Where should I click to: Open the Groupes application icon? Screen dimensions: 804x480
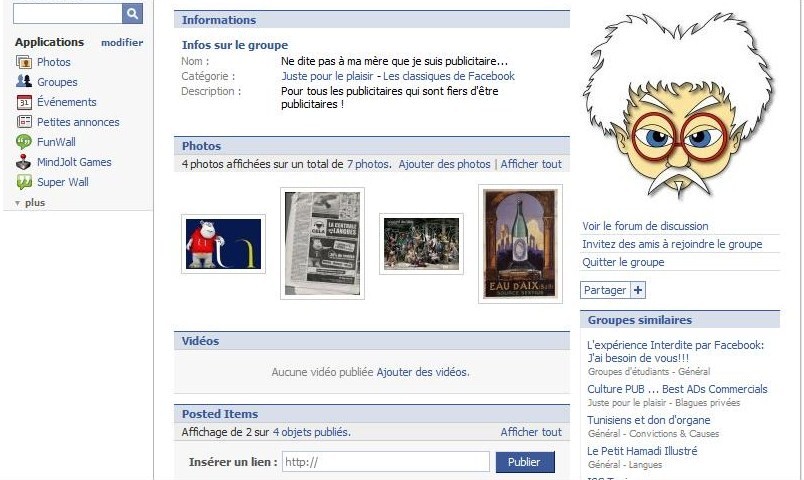(24, 82)
